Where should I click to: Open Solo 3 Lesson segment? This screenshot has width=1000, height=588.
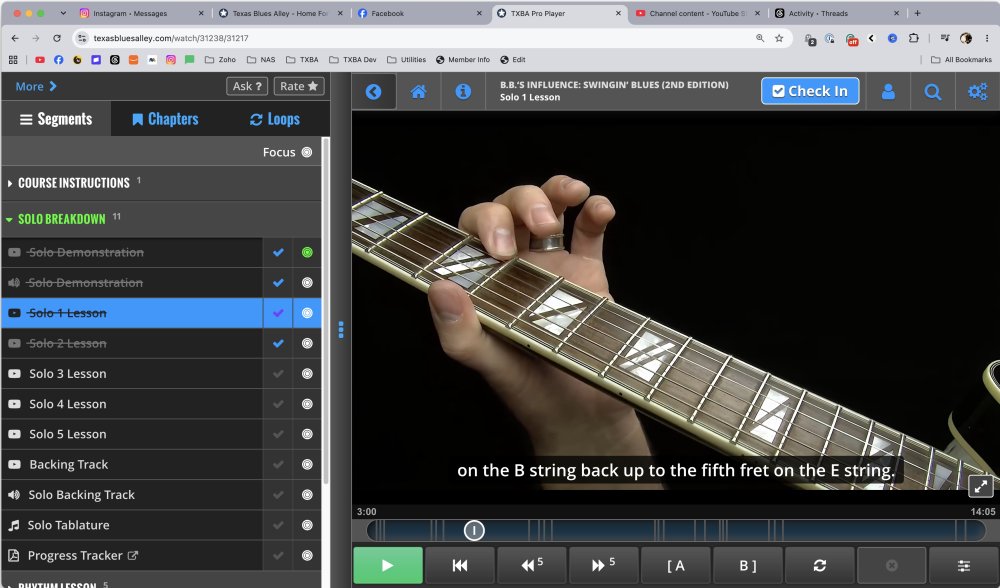pos(132,374)
